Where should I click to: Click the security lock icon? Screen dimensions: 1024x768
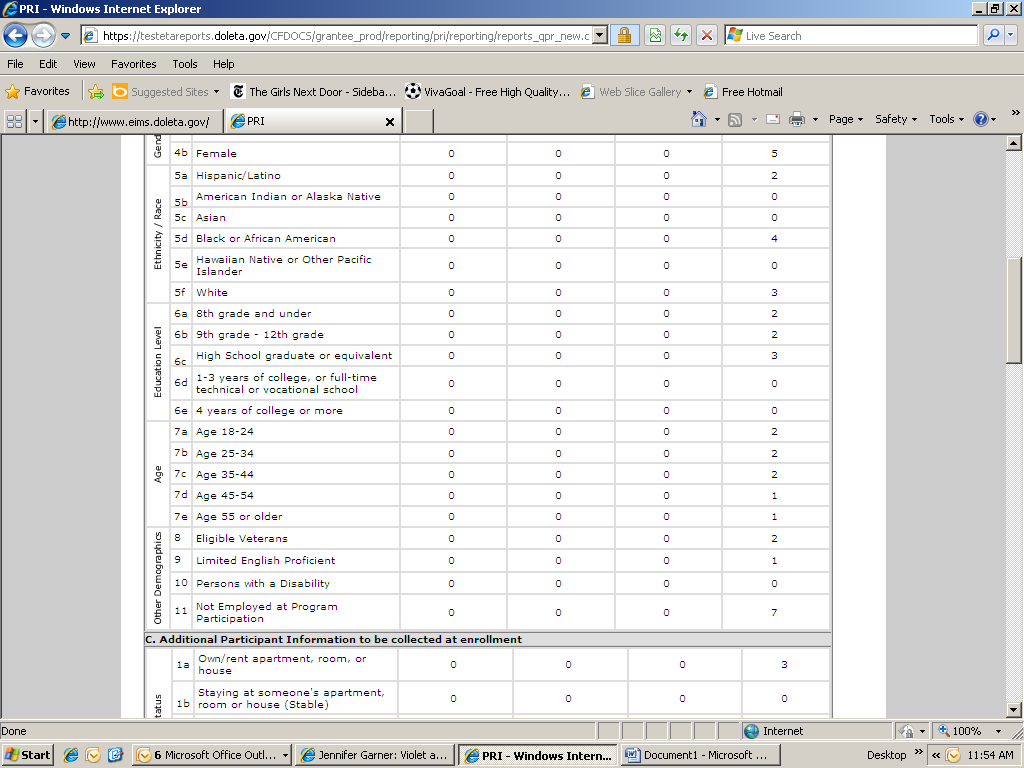tap(624, 36)
